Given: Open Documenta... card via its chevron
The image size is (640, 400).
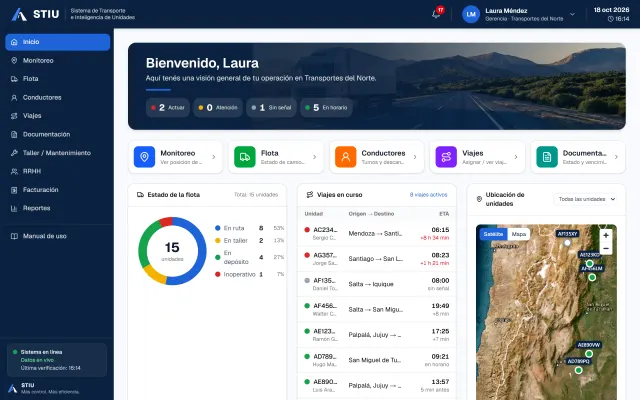Looking at the screenshot, I should click(x=616, y=157).
